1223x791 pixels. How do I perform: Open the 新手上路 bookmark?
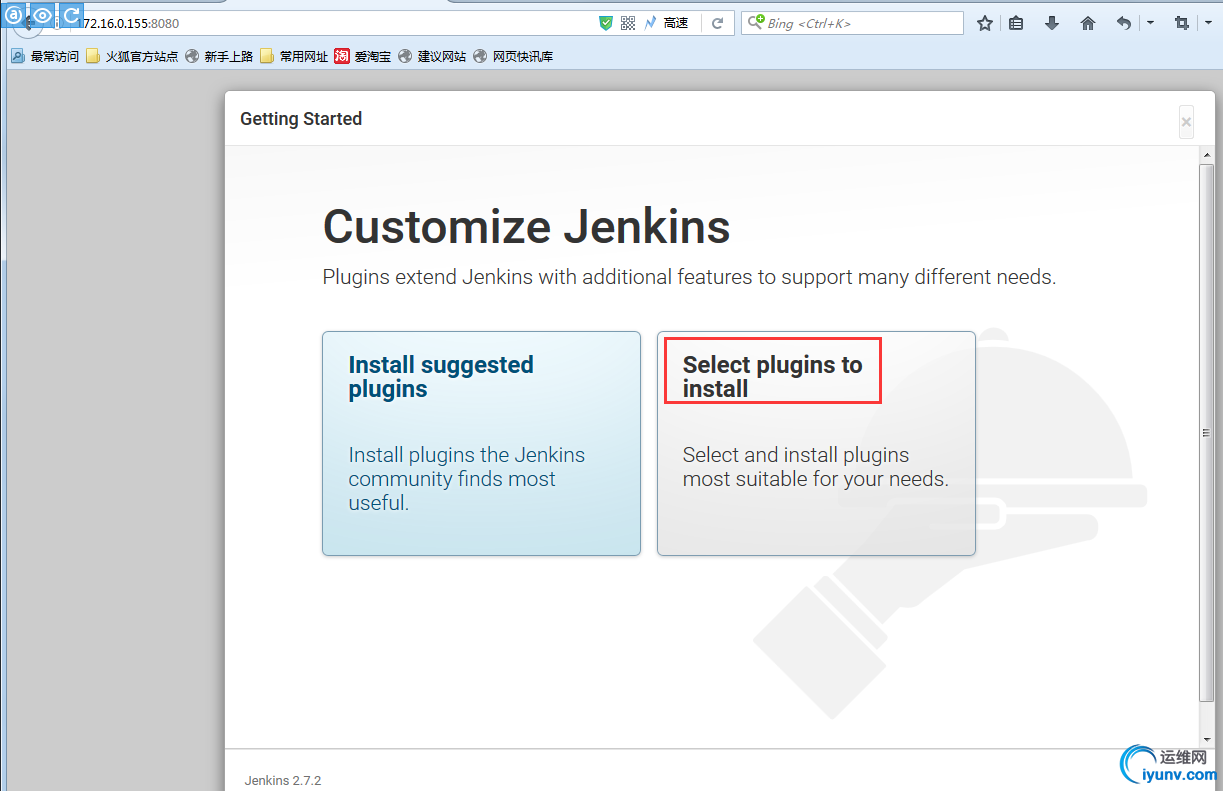point(219,57)
